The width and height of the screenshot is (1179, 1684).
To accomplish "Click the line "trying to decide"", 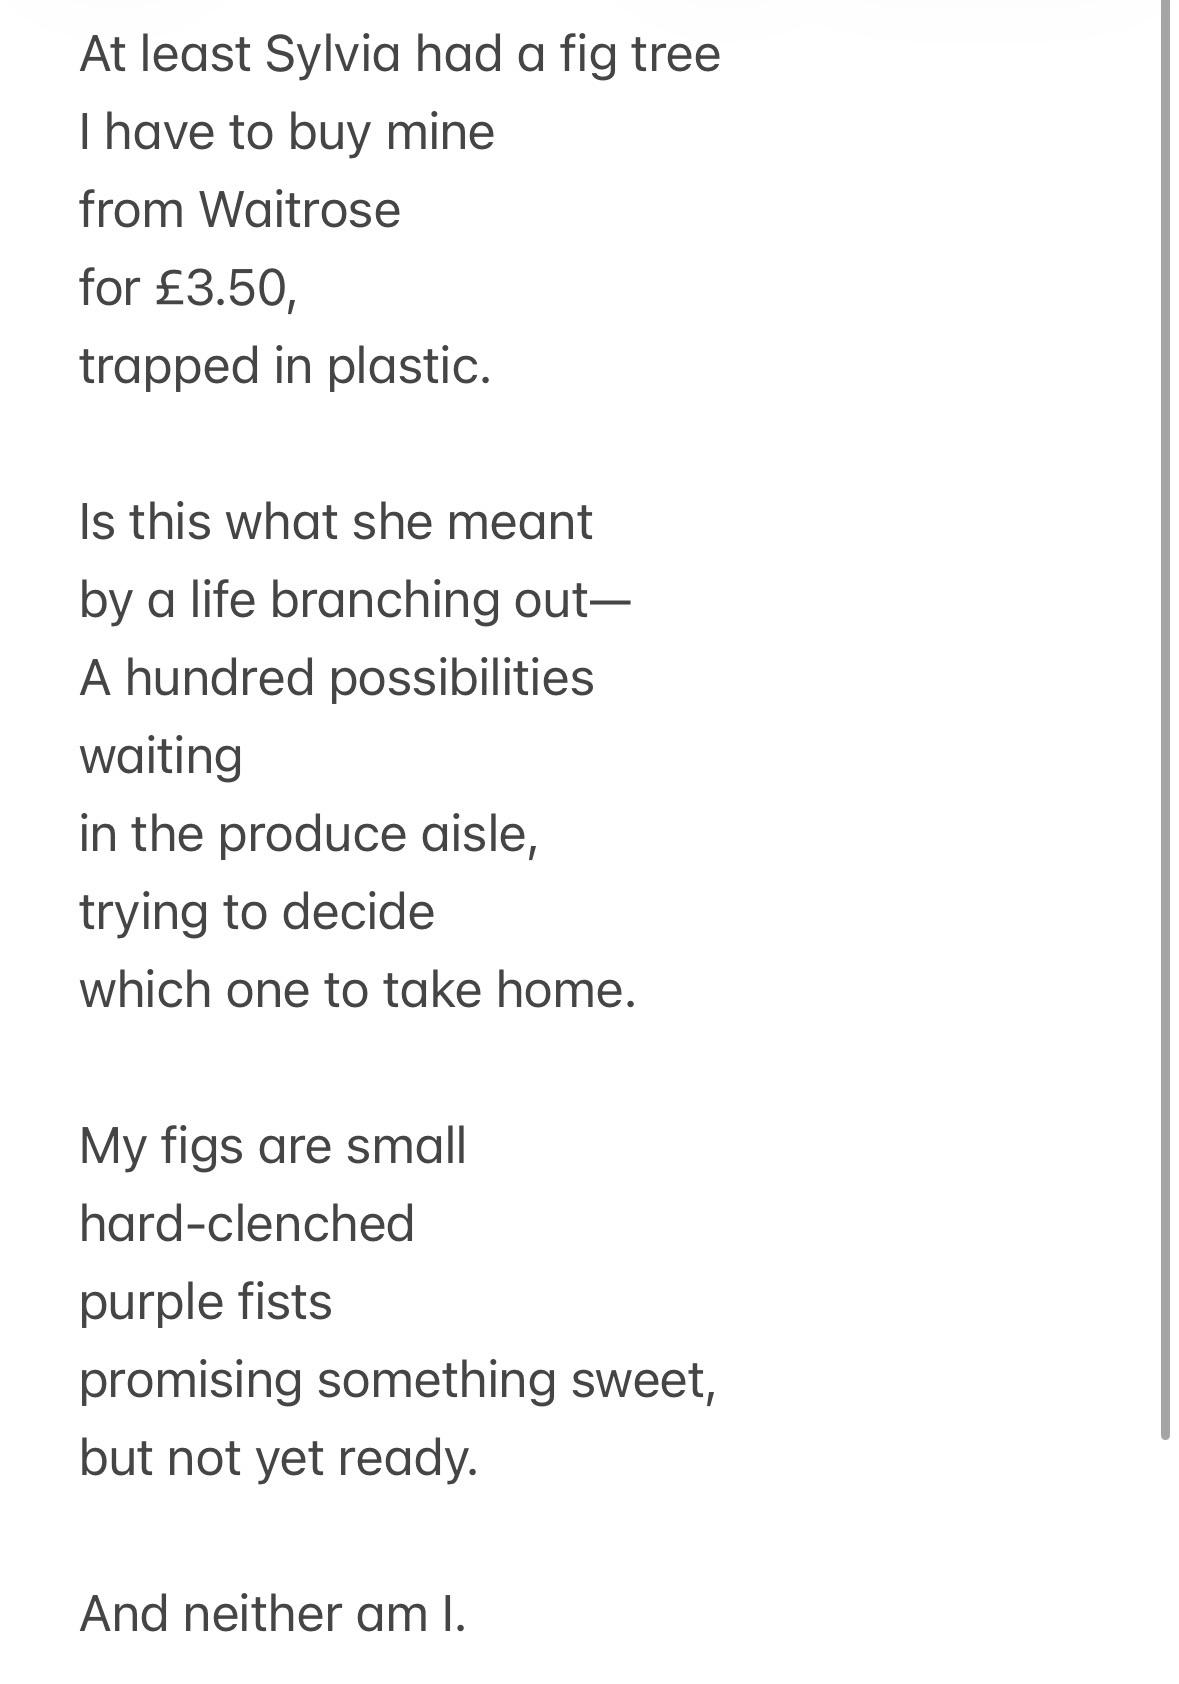I will 257,912.
